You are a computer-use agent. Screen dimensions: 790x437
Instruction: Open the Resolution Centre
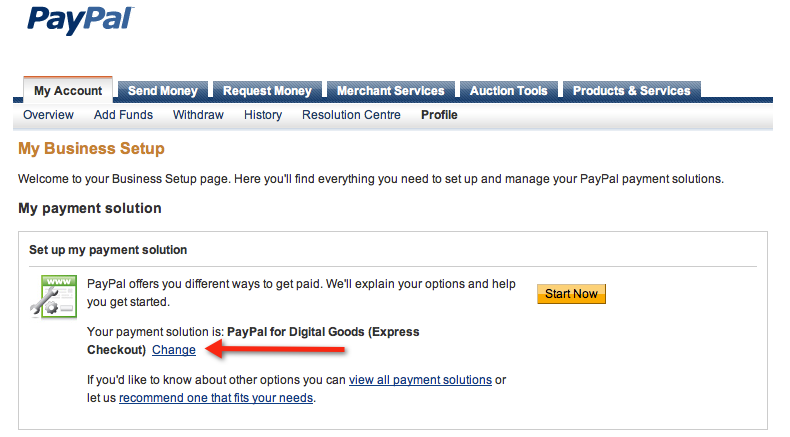[x=351, y=115]
